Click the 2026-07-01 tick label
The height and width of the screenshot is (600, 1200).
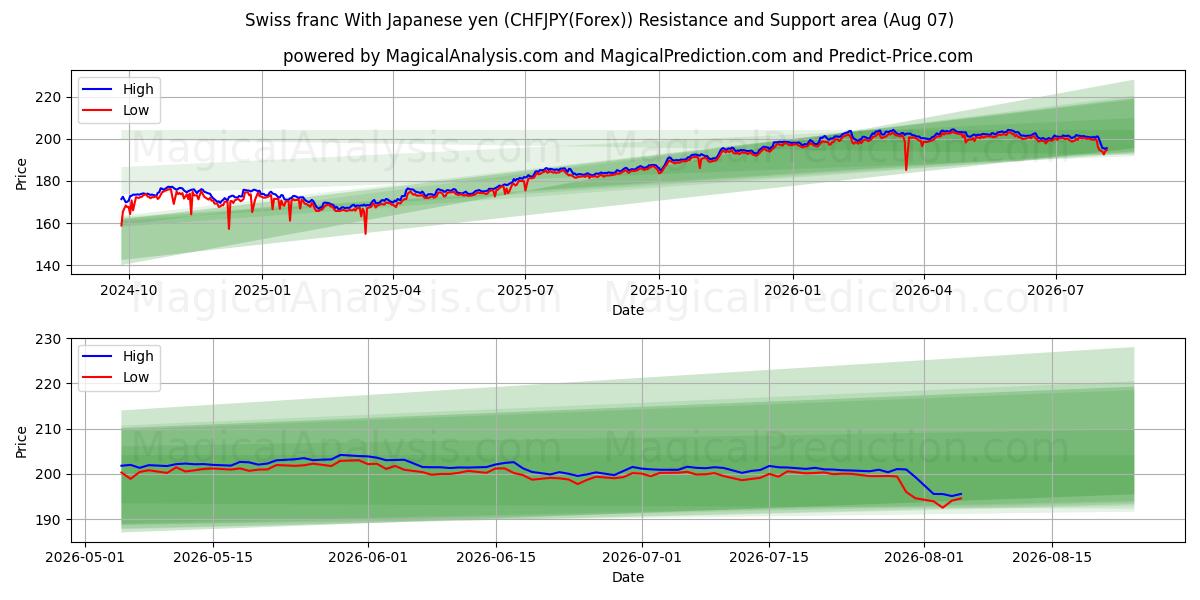(x=642, y=558)
